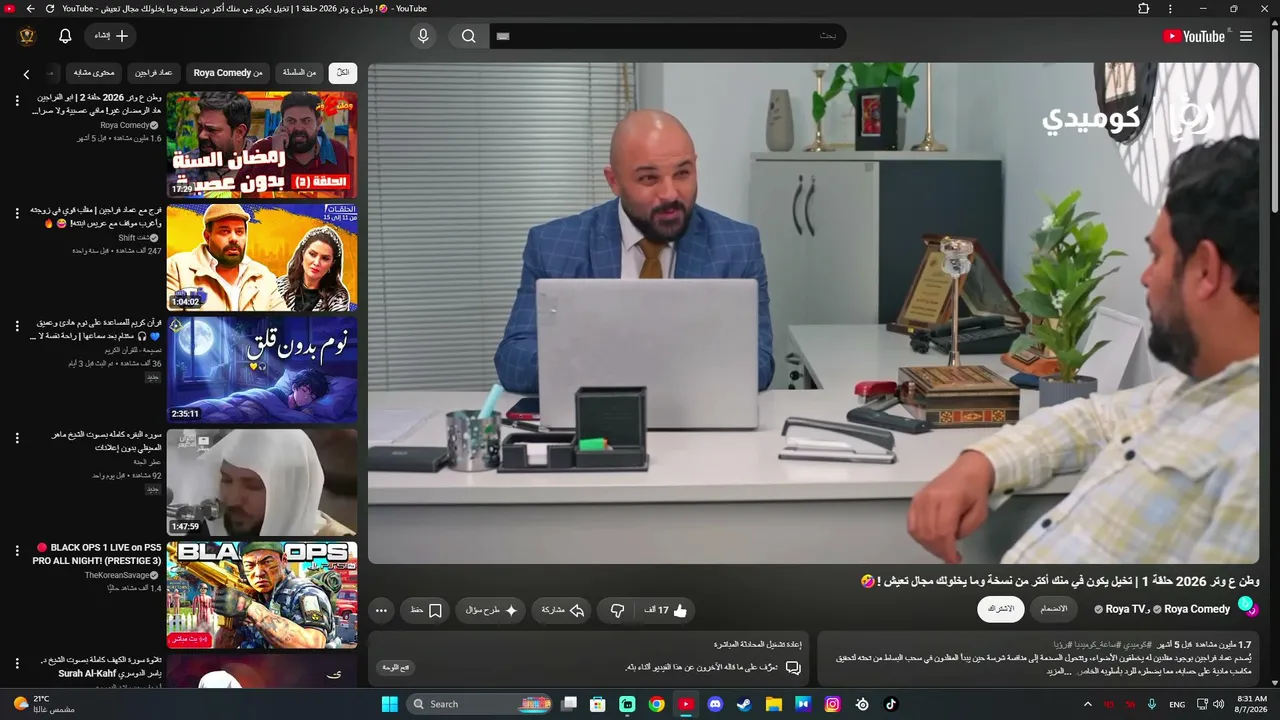Reload the page in the title bar
Screen dimensions: 1280x720
(x=50, y=9)
